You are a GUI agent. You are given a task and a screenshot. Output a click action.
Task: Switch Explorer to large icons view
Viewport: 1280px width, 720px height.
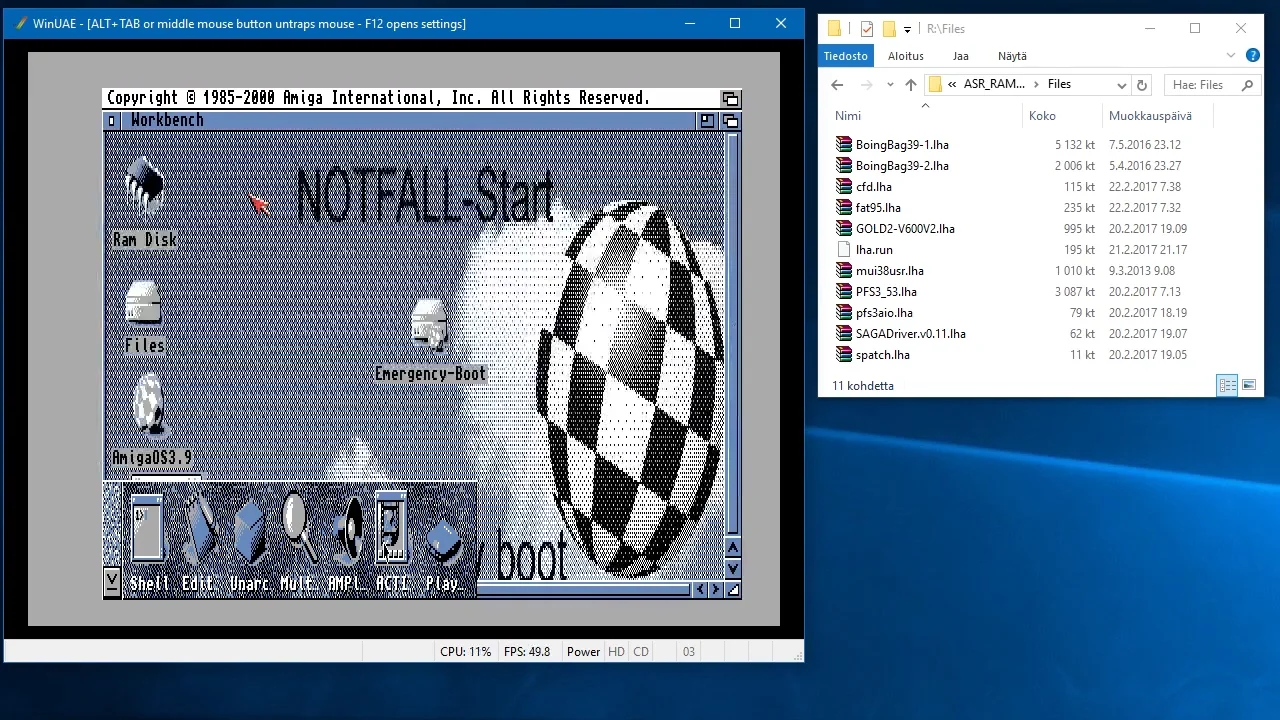point(1248,385)
